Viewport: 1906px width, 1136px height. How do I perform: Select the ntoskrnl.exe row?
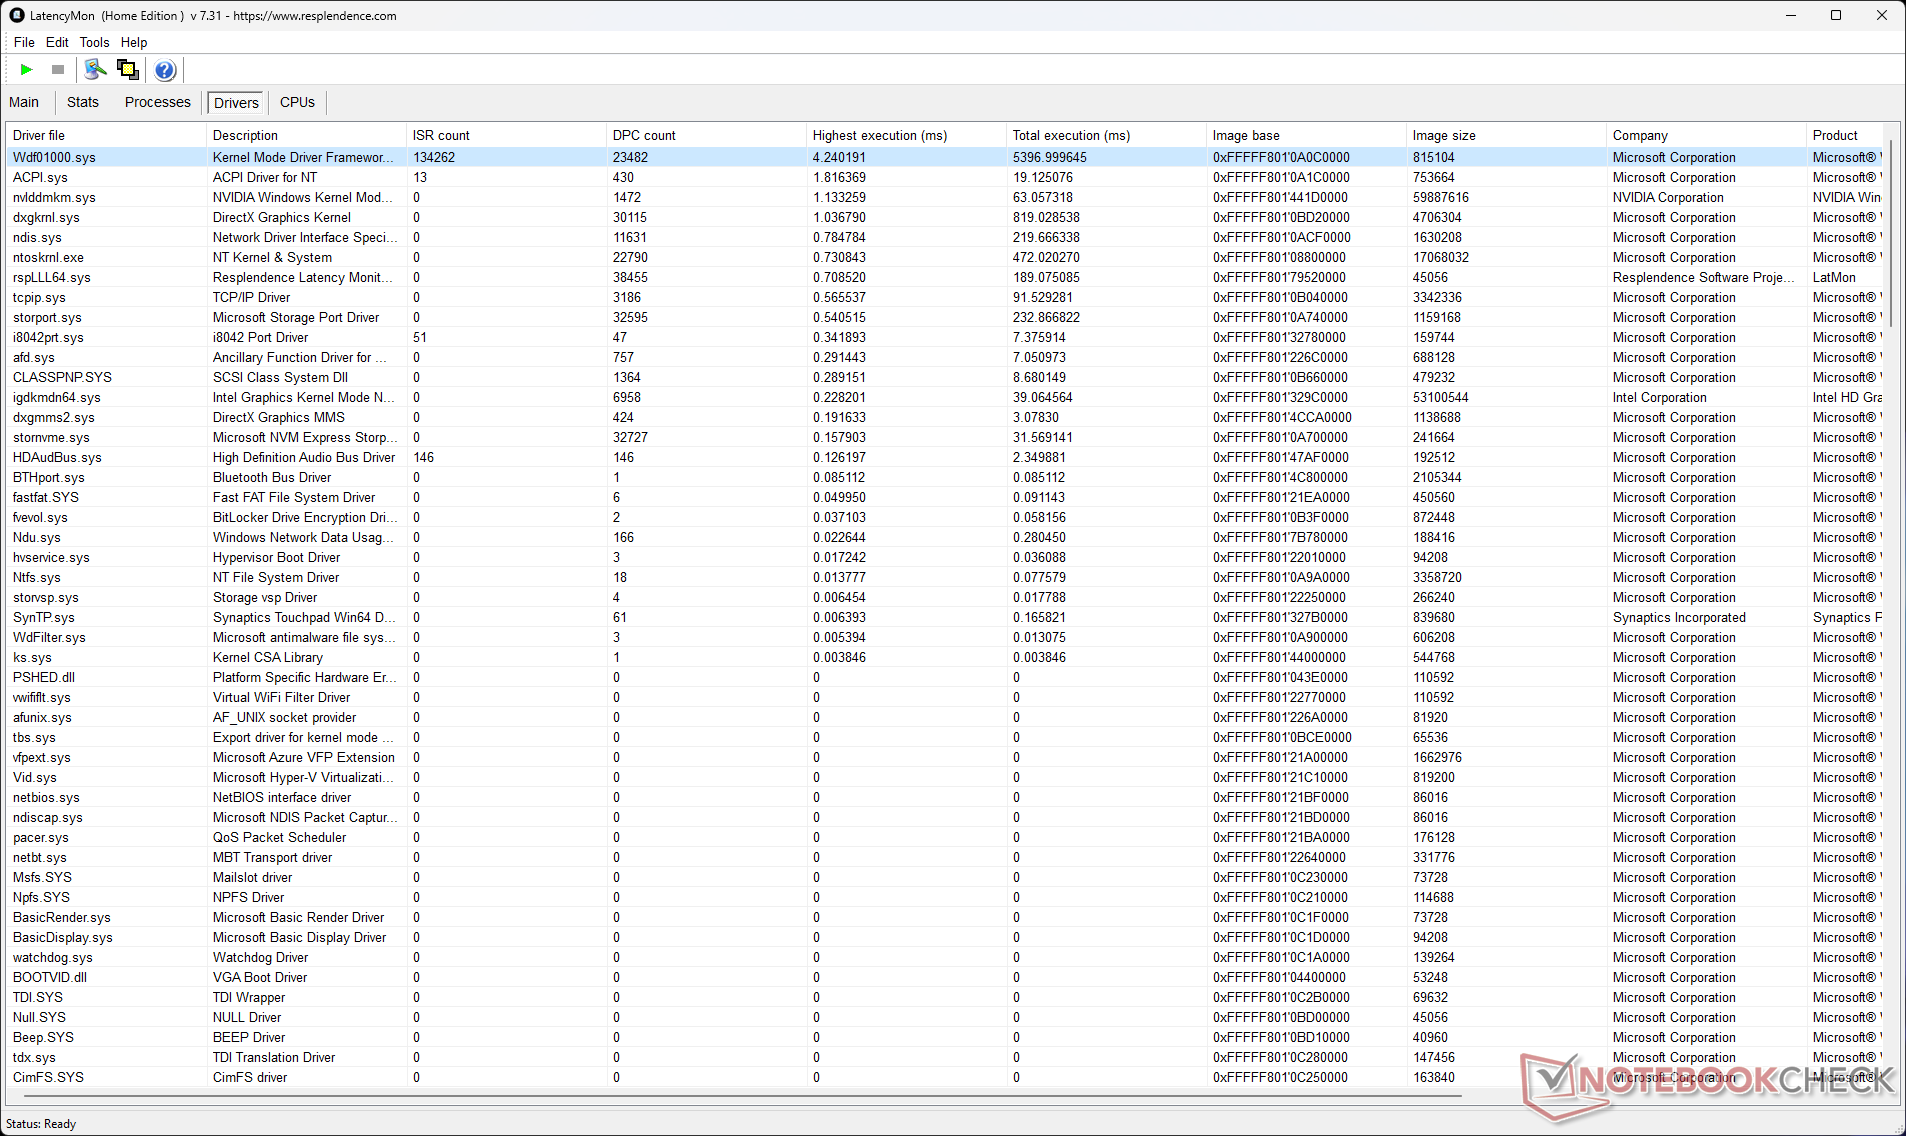[945, 257]
